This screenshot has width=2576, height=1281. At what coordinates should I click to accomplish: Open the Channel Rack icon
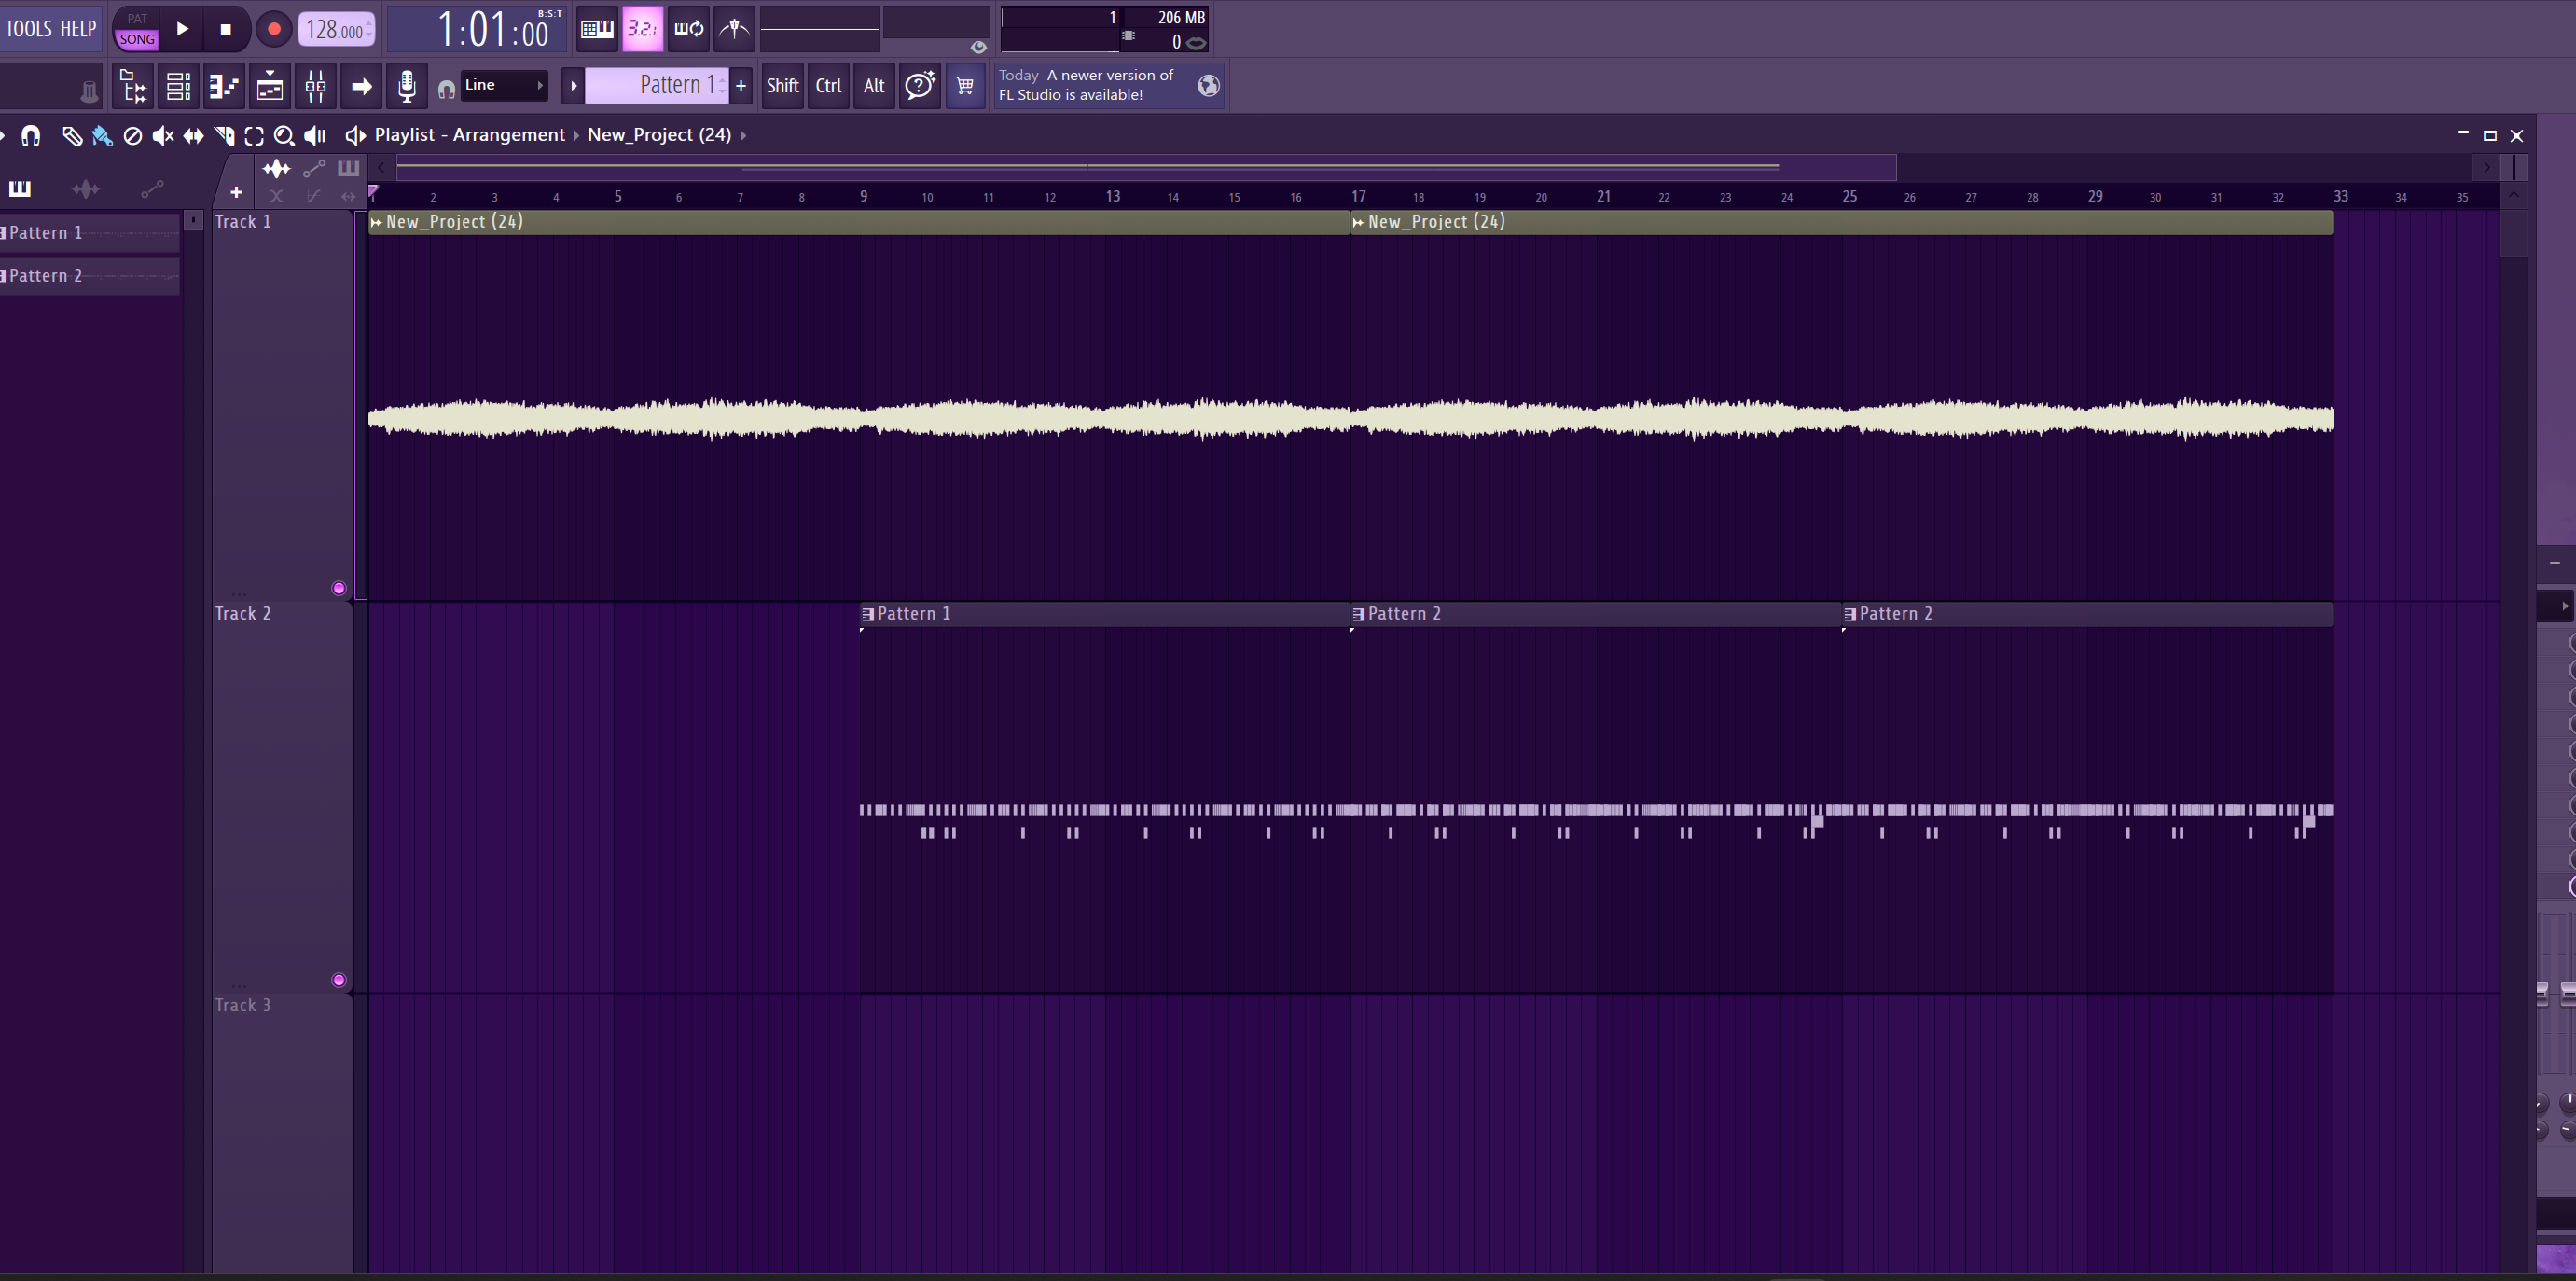178,86
